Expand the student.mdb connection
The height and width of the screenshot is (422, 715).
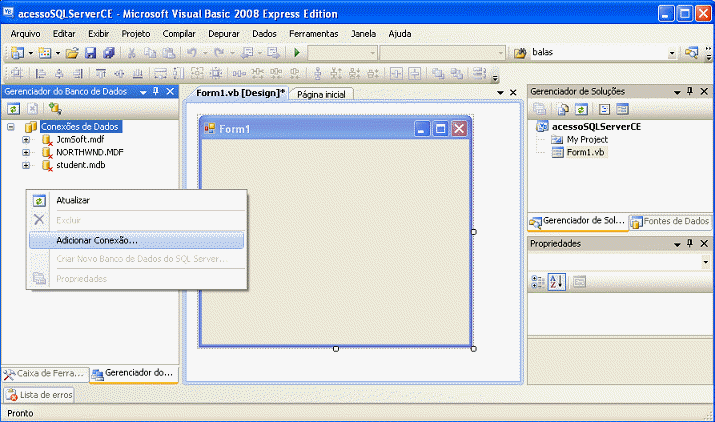26,165
